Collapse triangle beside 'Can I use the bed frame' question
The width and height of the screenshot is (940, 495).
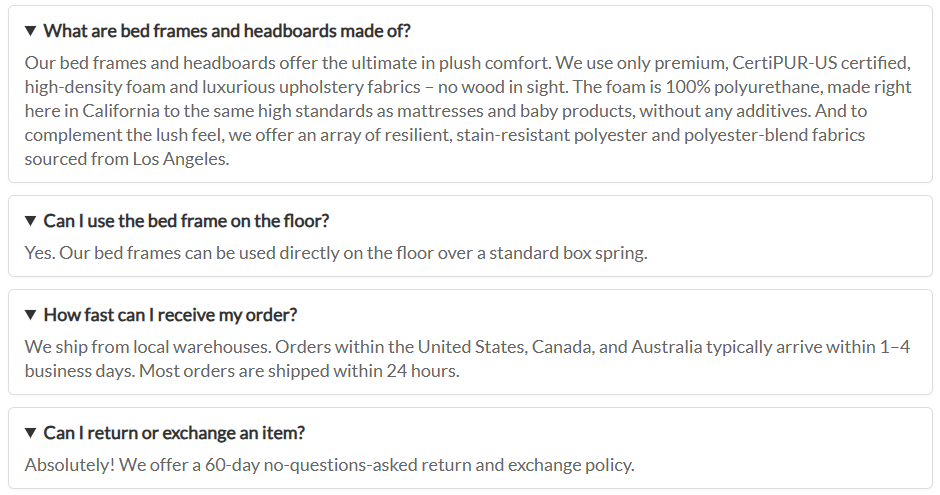(31, 221)
